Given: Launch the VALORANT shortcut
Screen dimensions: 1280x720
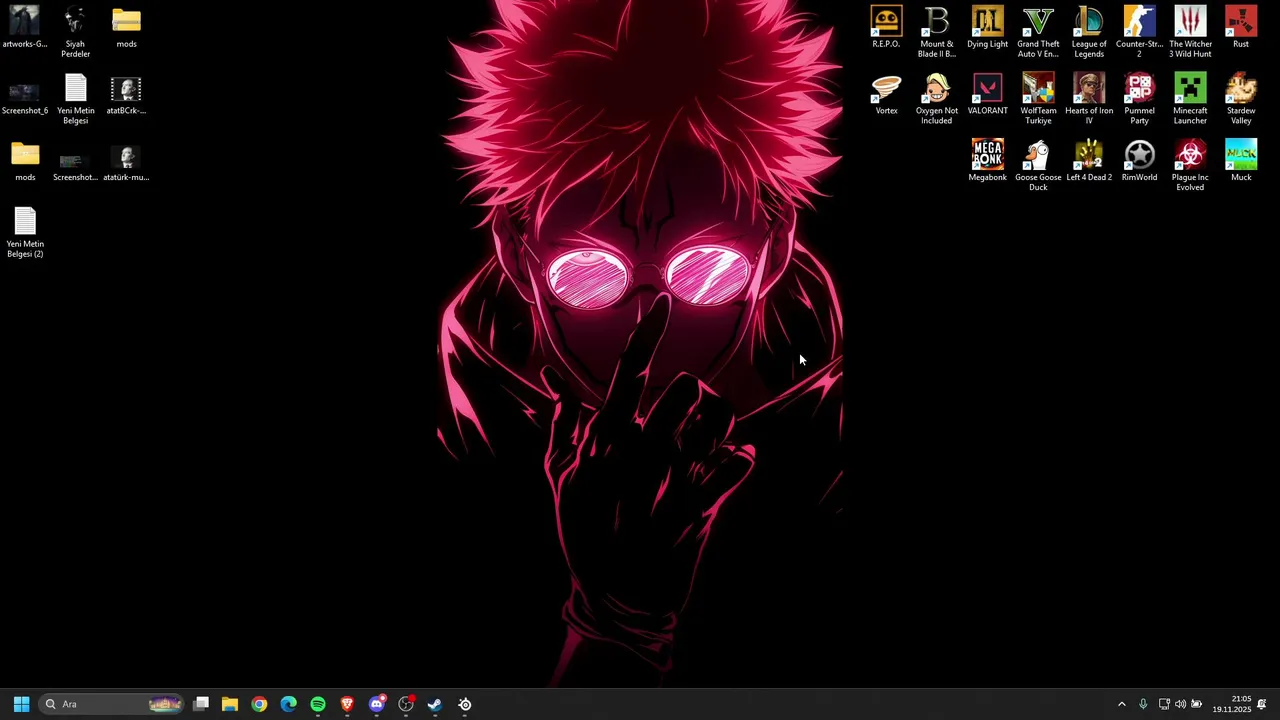Looking at the screenshot, I should (987, 95).
